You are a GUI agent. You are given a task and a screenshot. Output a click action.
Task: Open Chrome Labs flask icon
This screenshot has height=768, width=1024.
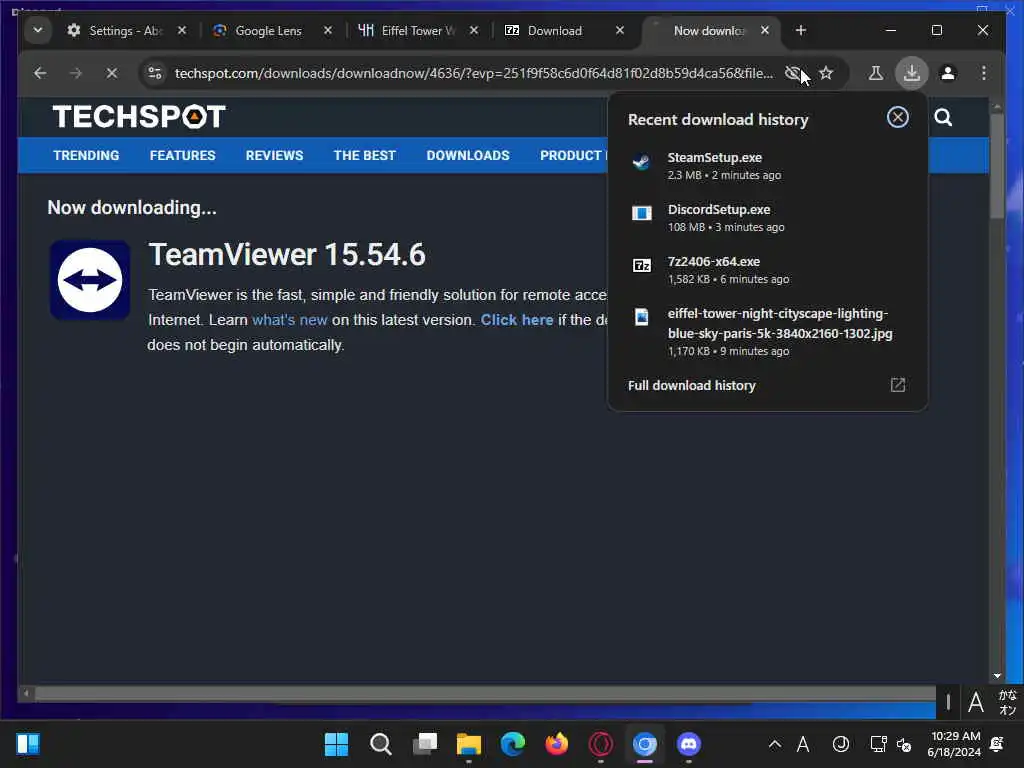[876, 73]
